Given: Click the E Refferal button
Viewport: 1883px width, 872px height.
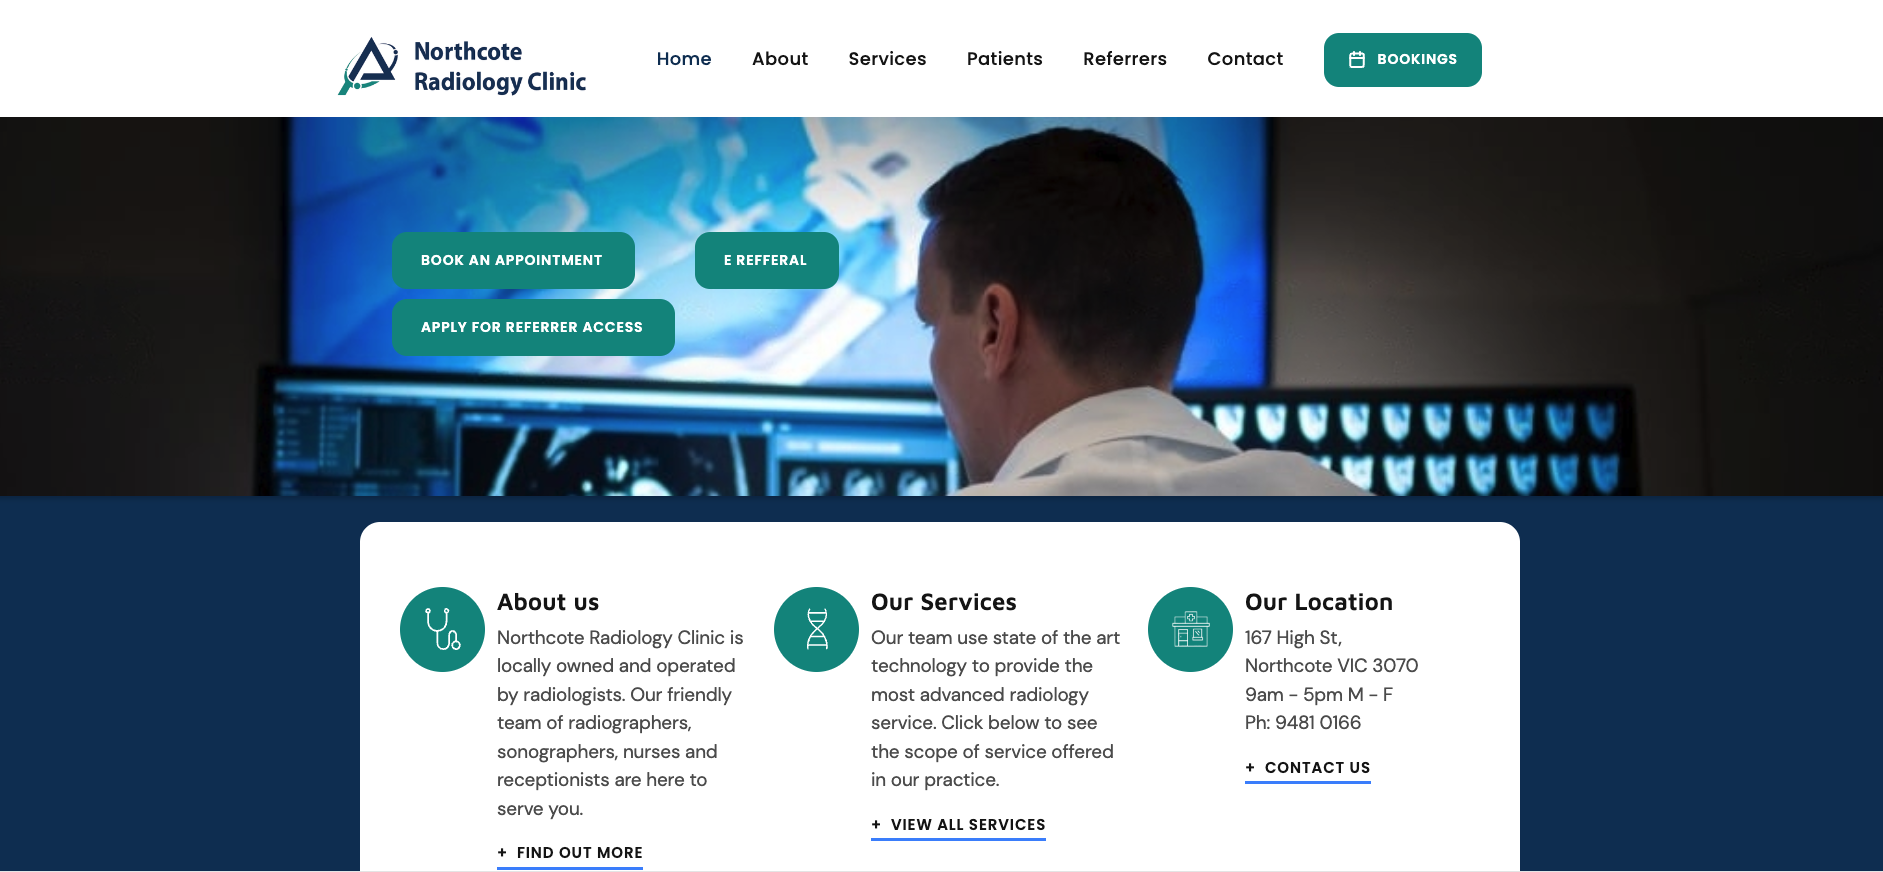Looking at the screenshot, I should pos(766,260).
